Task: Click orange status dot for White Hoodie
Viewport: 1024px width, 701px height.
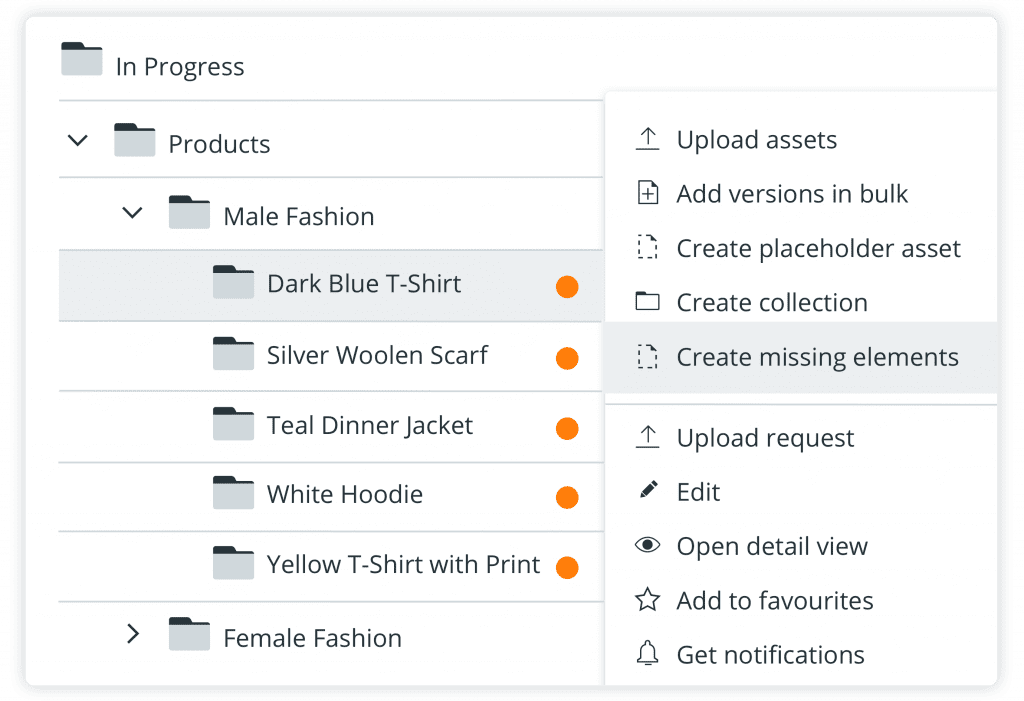Action: pos(567,497)
